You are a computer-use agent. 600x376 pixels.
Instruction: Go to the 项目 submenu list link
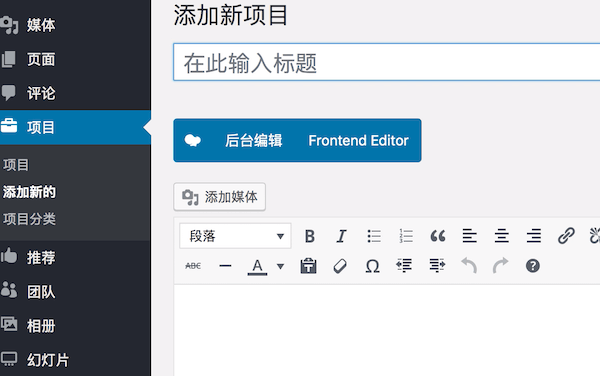click(16, 165)
